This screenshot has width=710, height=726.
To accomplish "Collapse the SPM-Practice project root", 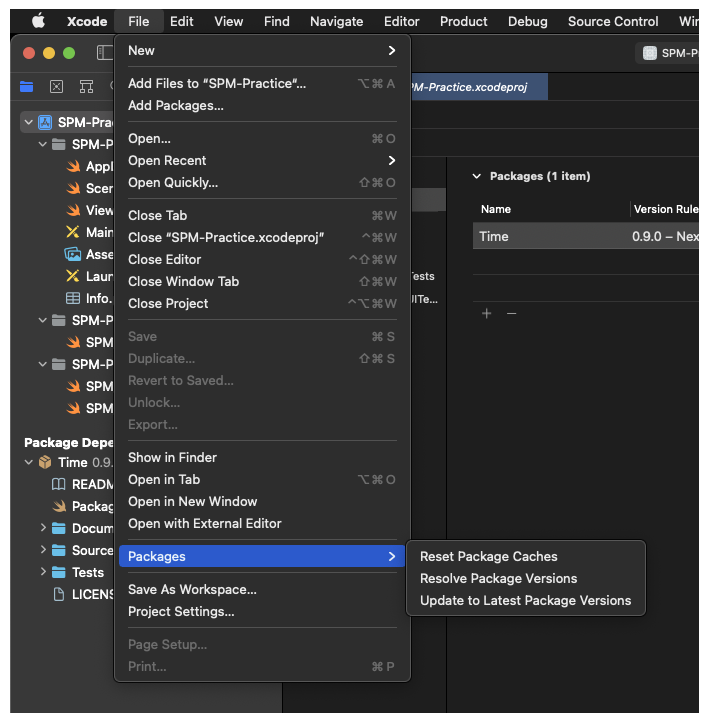I will [29, 122].
